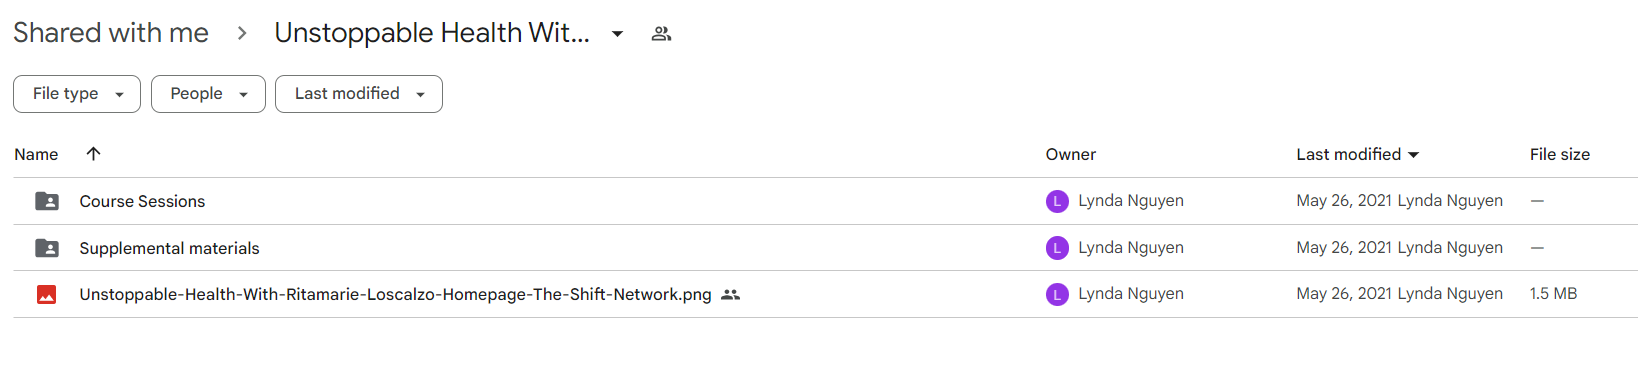
Task: Go back to Shared with me
Action: pos(111,33)
